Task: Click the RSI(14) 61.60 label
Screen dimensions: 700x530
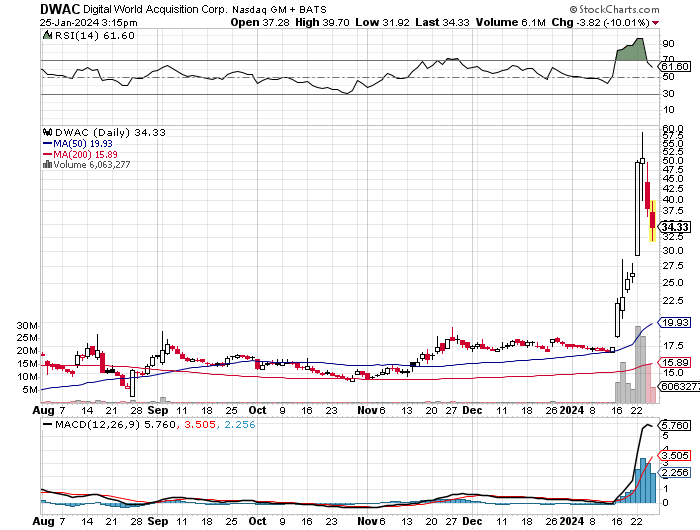Action: tap(95, 36)
